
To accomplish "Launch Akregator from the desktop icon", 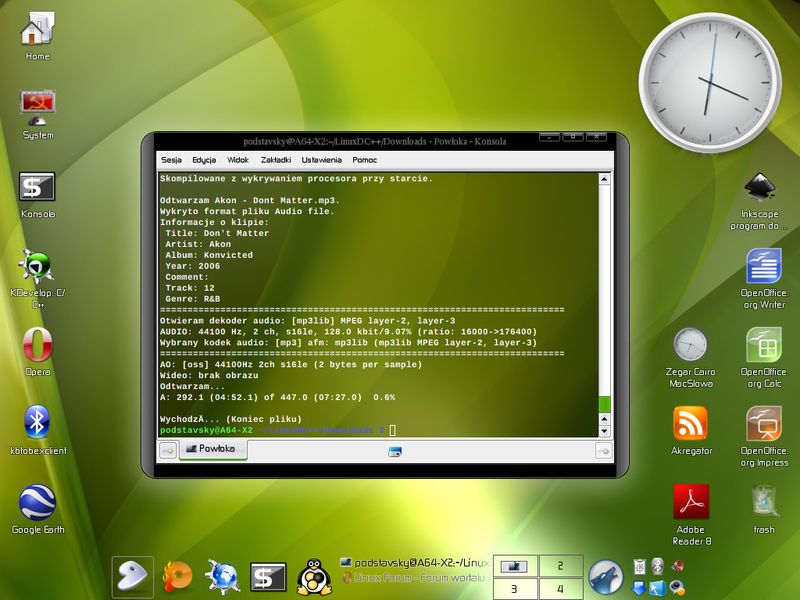I will (691, 430).
